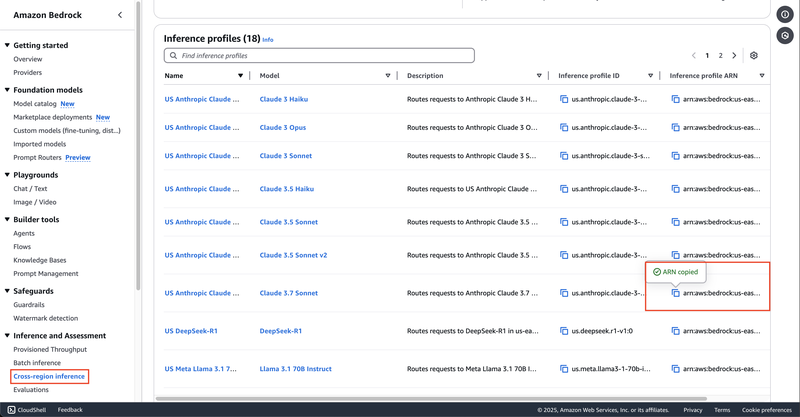Go to previous page of inference profiles
The height and width of the screenshot is (417, 800).
[693, 56]
